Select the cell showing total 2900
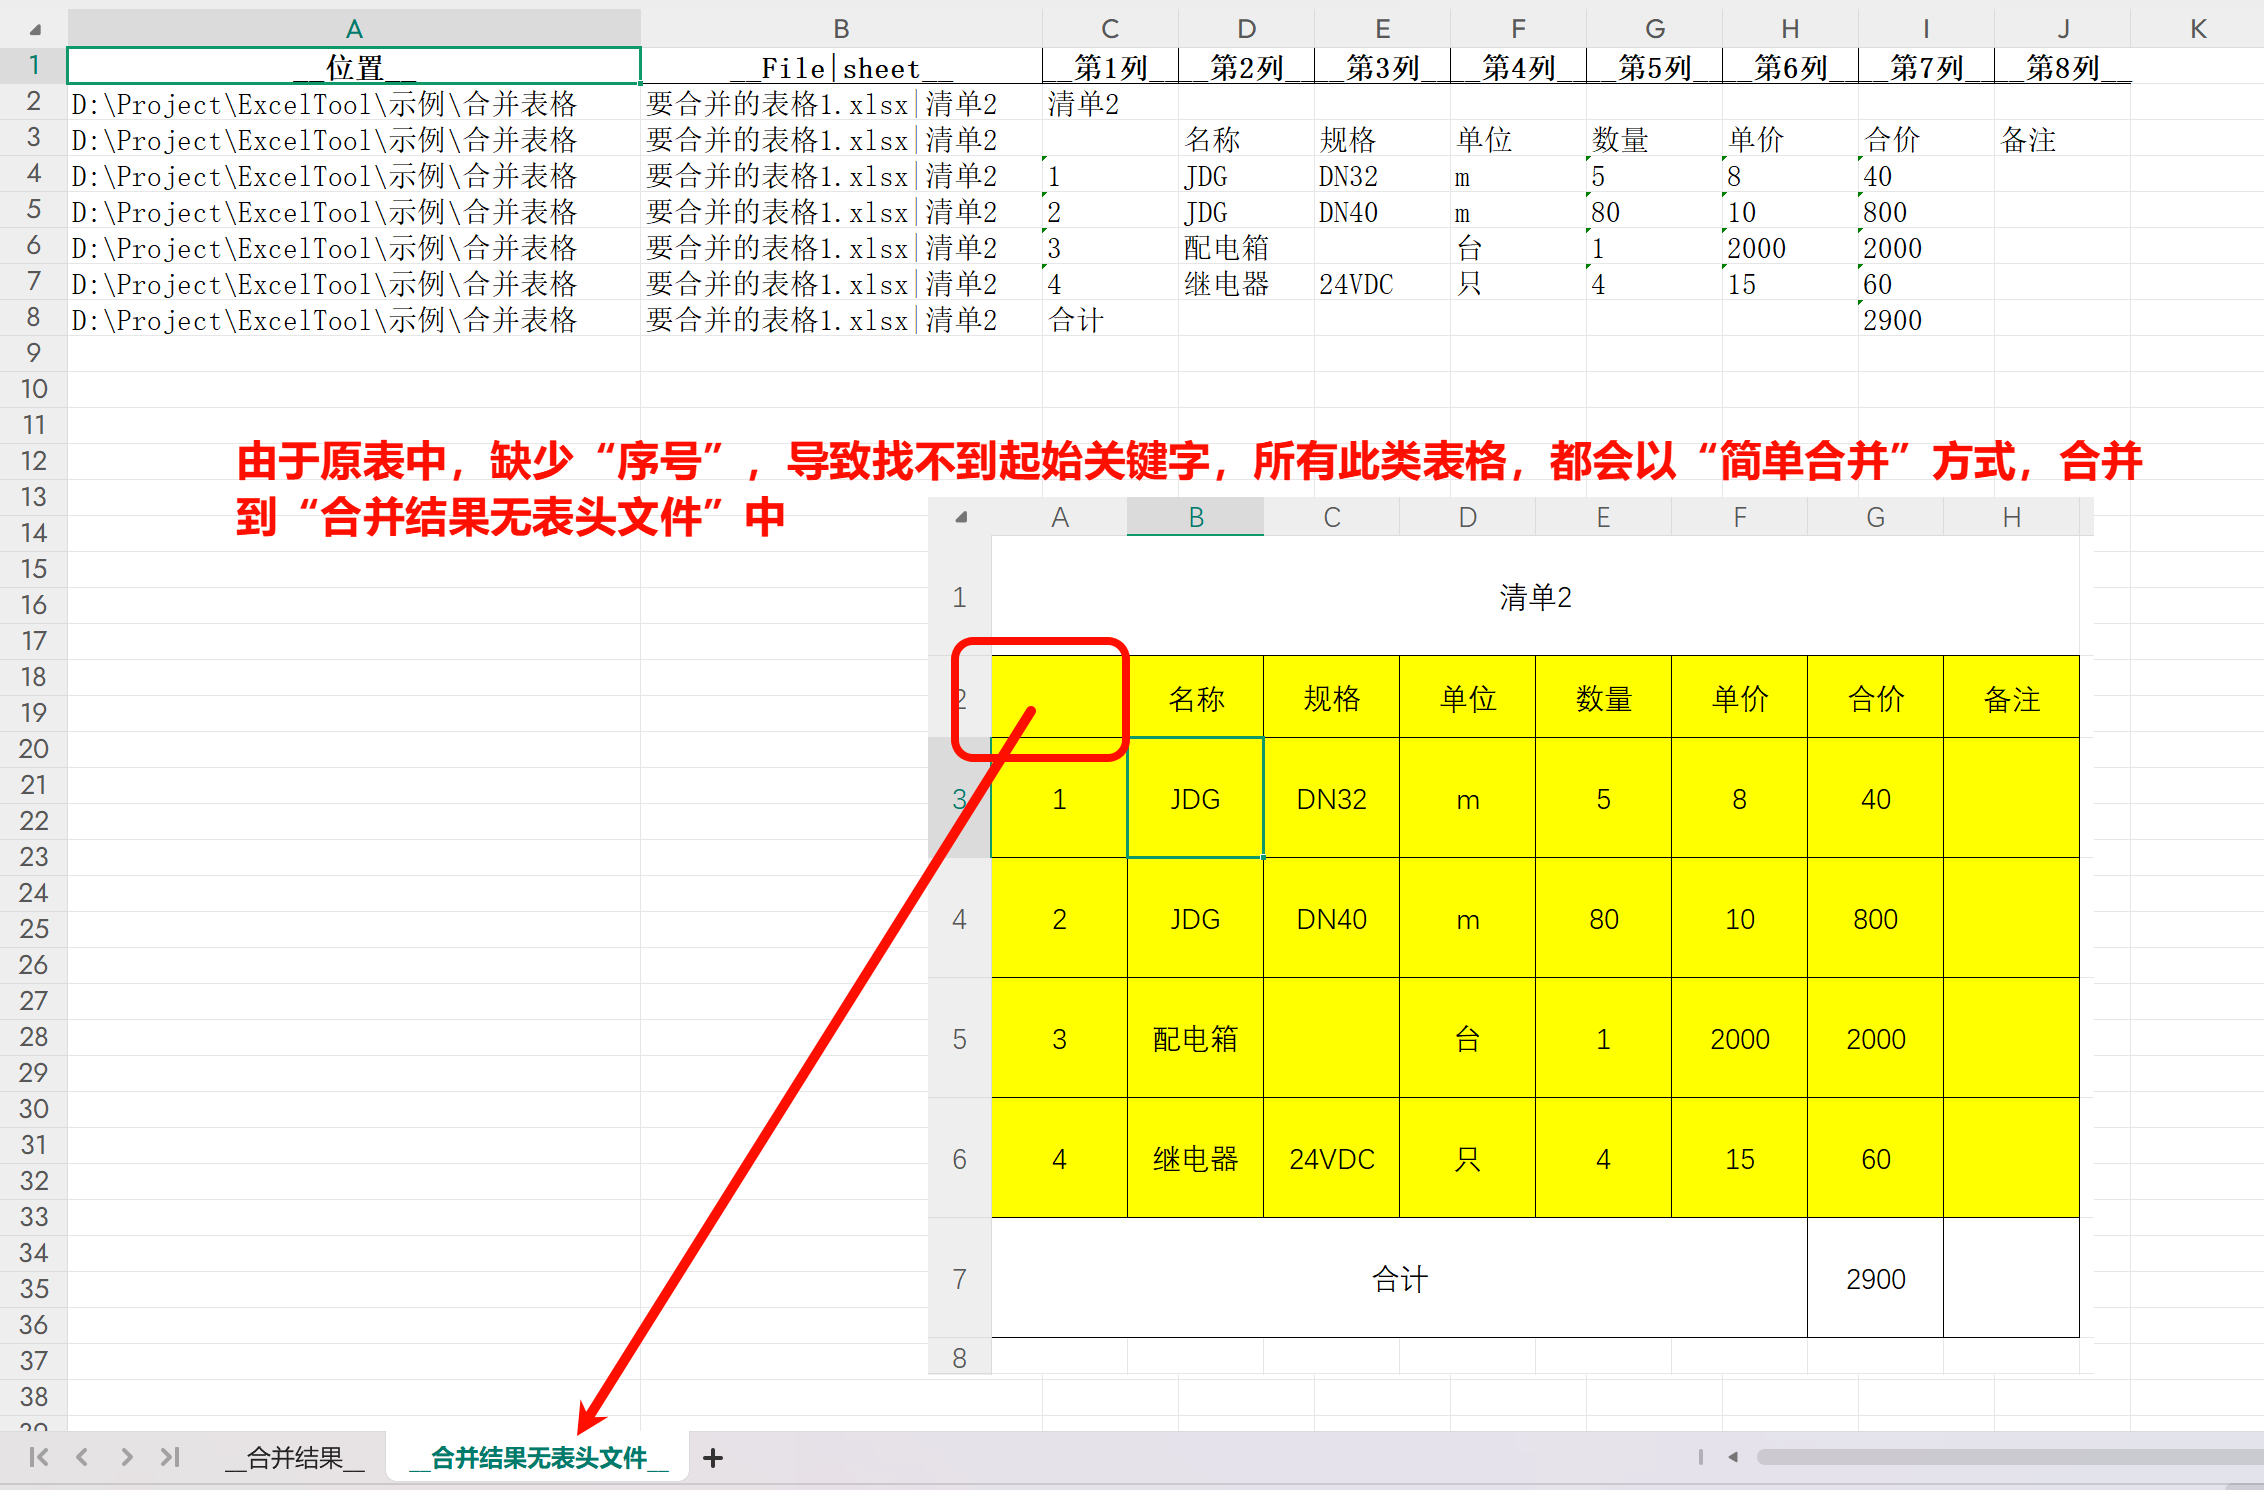 (1893, 320)
